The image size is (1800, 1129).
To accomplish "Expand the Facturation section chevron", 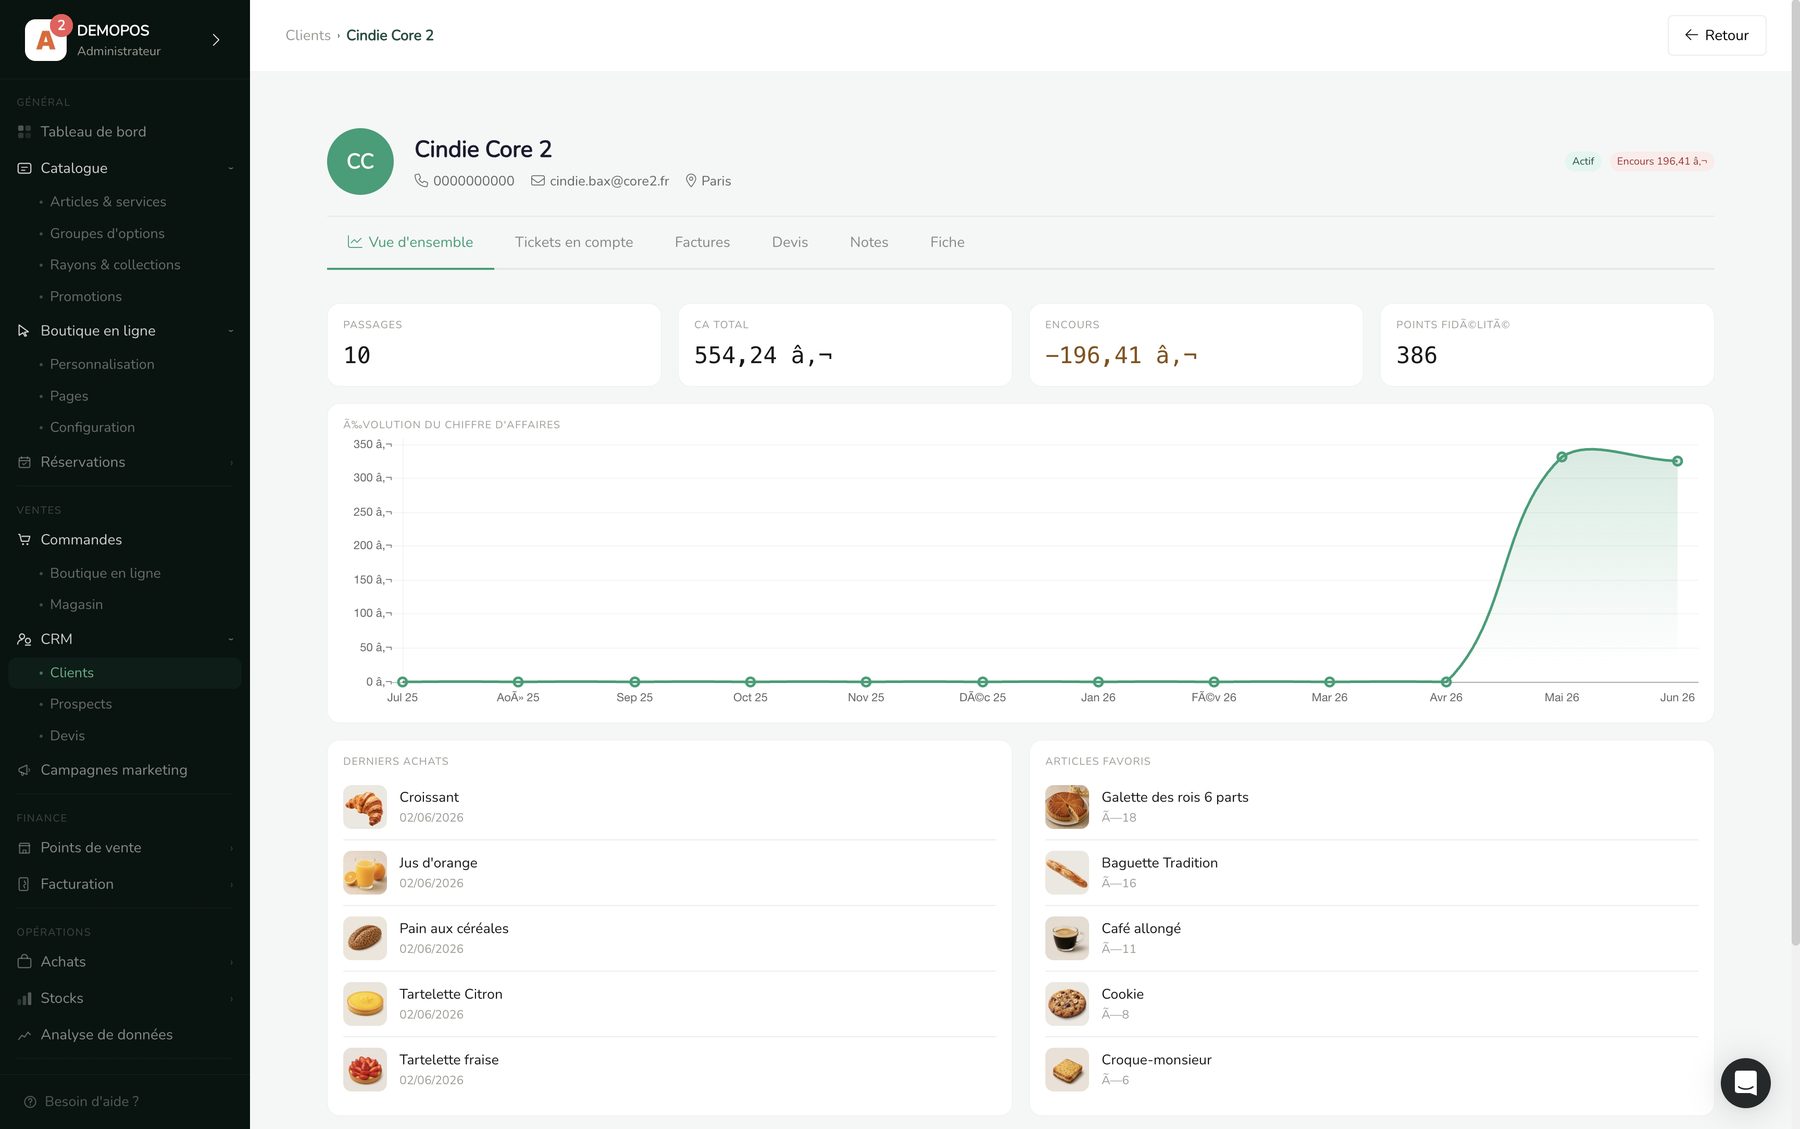I will [x=231, y=884].
